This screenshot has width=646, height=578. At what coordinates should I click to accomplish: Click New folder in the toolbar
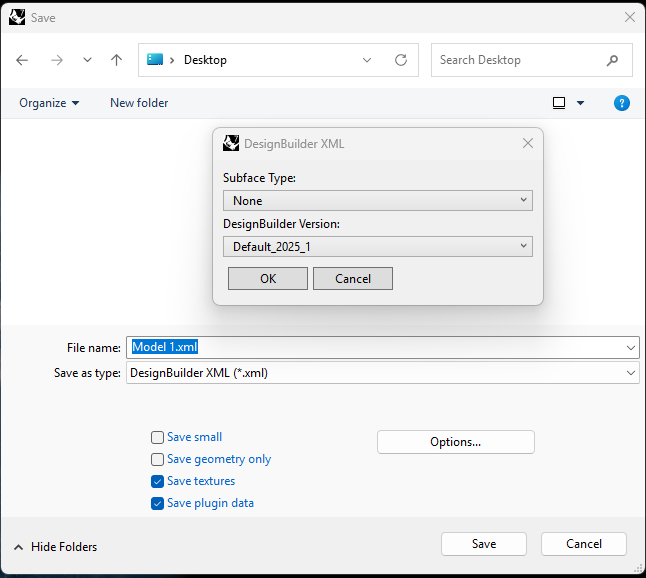pyautogui.click(x=139, y=103)
